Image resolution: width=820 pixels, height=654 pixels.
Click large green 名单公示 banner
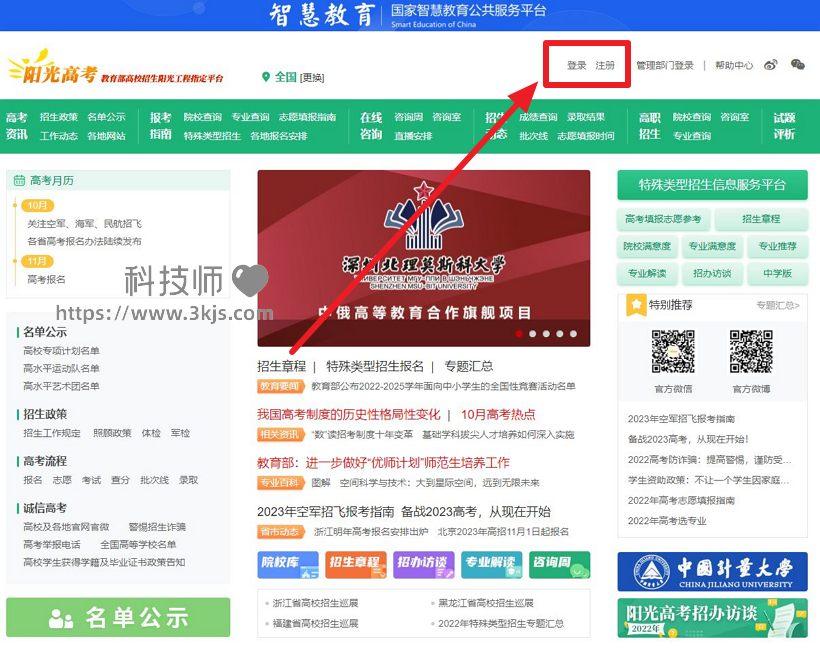coord(118,617)
